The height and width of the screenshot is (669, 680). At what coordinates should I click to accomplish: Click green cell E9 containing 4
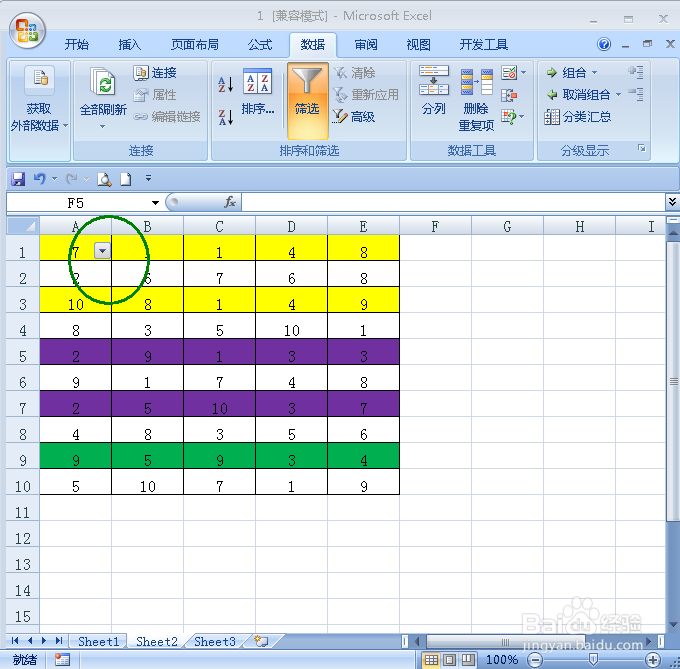pos(363,456)
